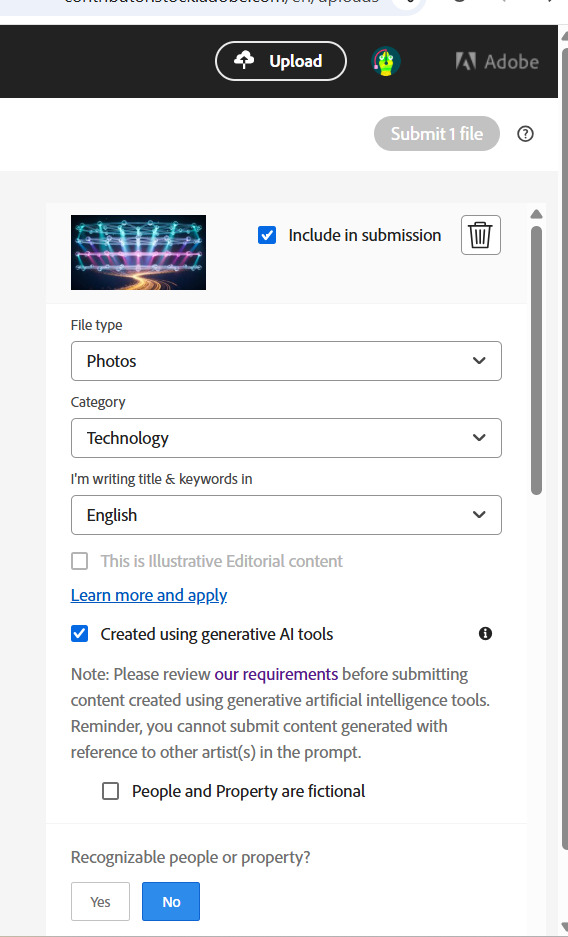Select Yes for recognizable people

pos(100,902)
